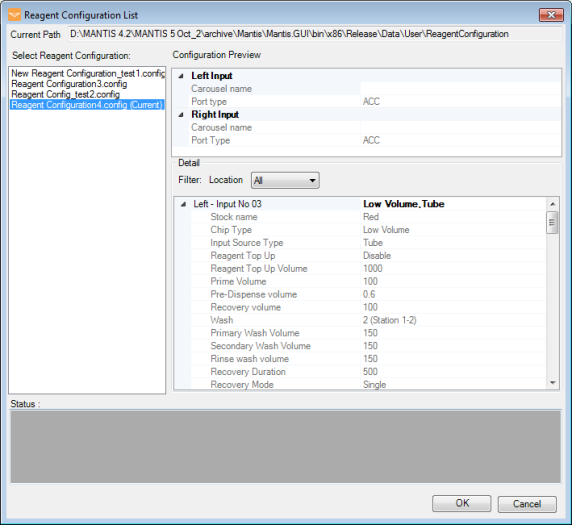Click the 0.6 pre-dispense value
This screenshot has width=572, height=525.
369,294
